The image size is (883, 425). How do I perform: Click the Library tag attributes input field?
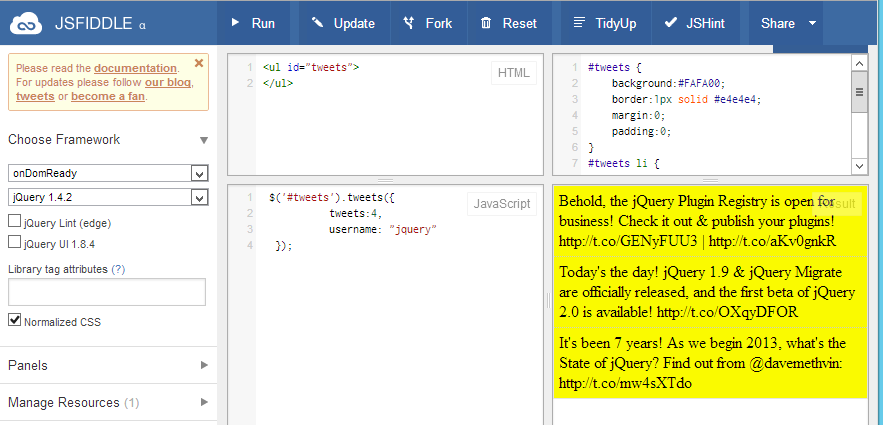pos(107,292)
